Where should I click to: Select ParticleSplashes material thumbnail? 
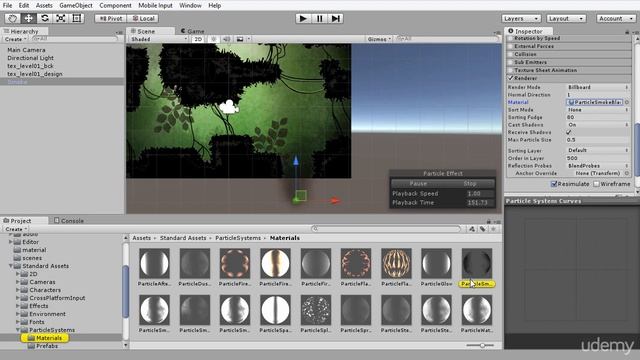click(x=316, y=310)
